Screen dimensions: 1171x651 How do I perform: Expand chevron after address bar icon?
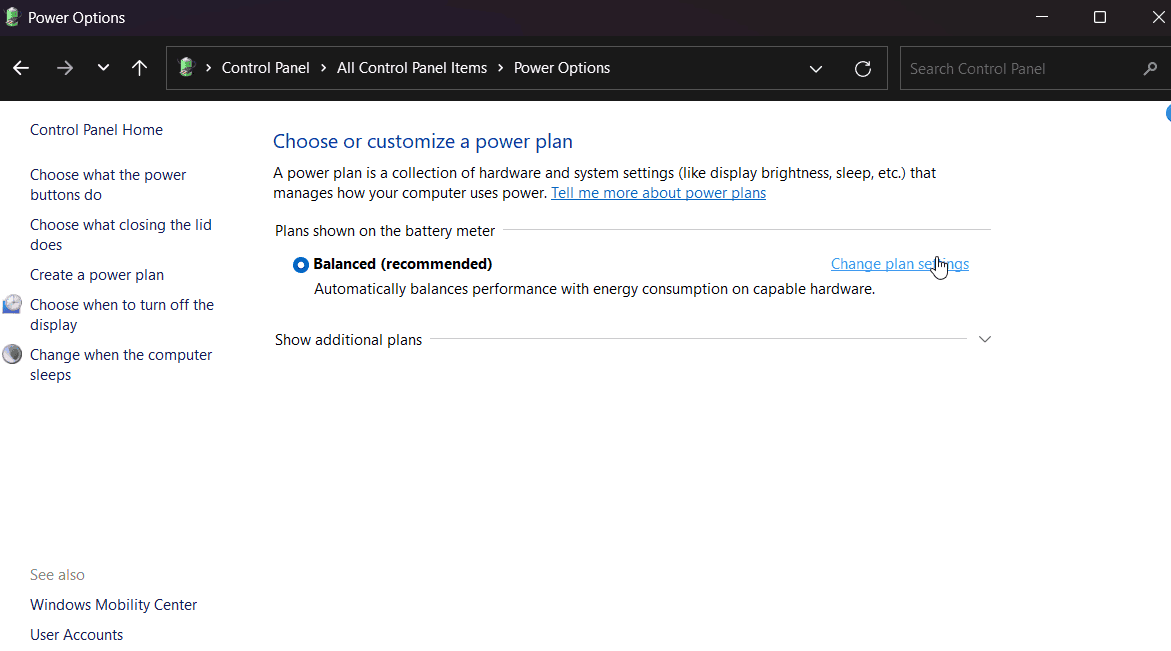pos(208,68)
